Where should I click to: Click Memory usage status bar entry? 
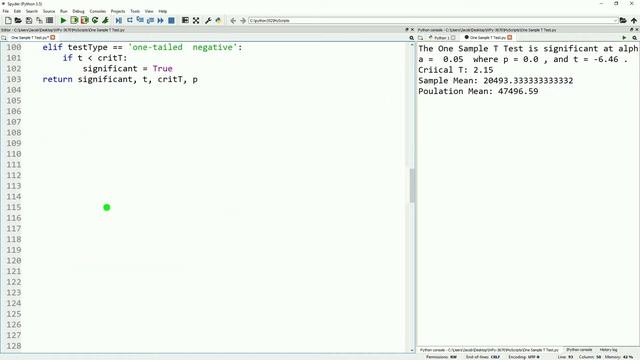click(619, 357)
